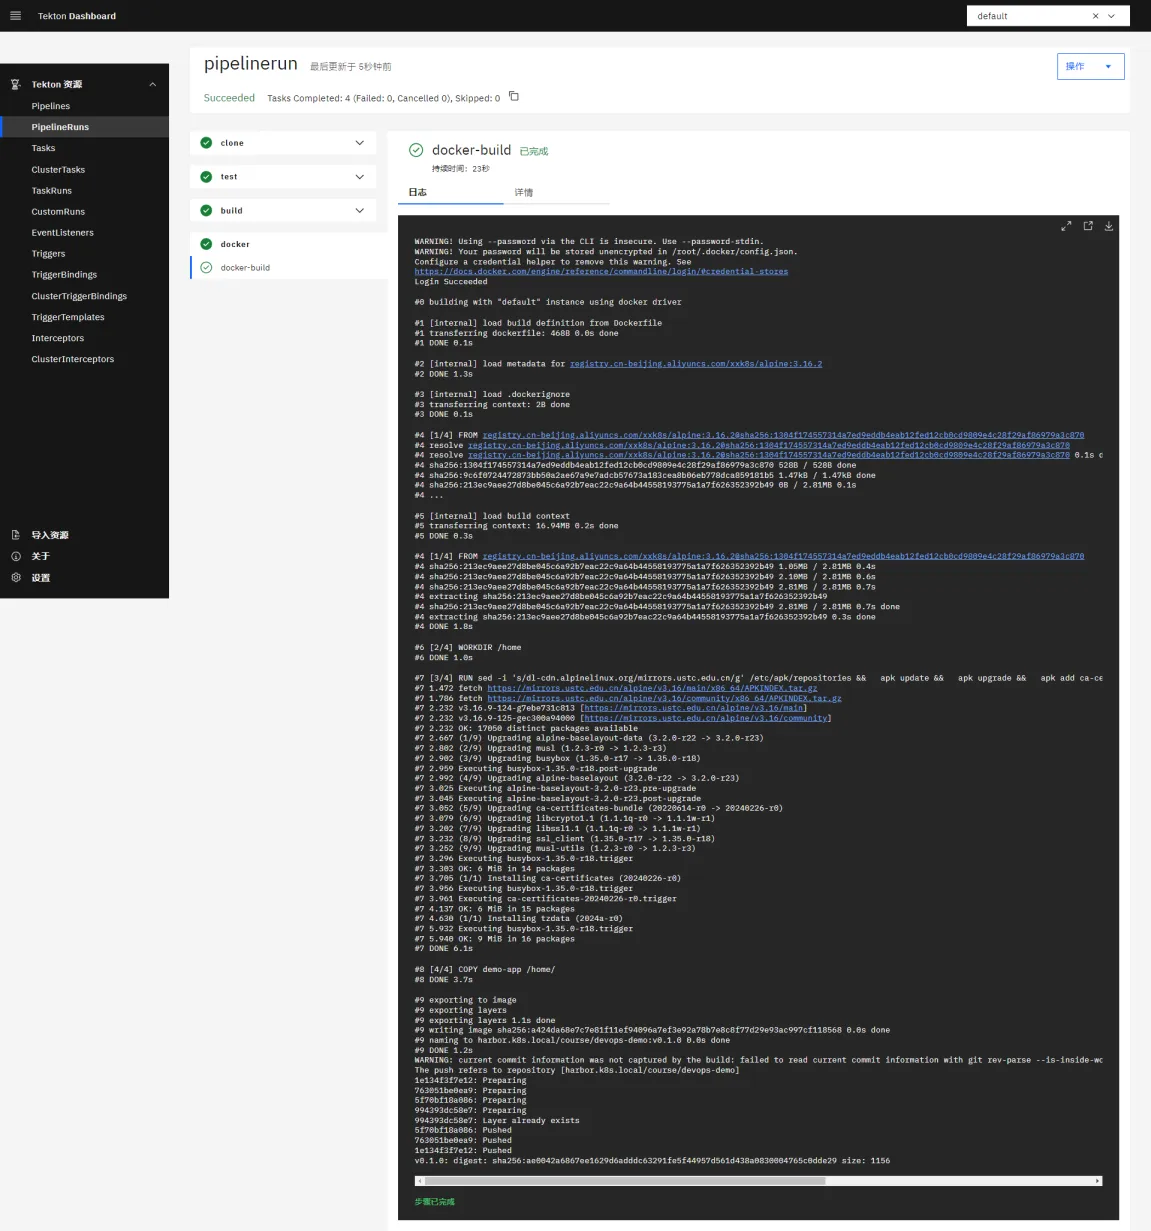Expand the clone task chevron
This screenshot has height=1231, width=1151.
360,143
